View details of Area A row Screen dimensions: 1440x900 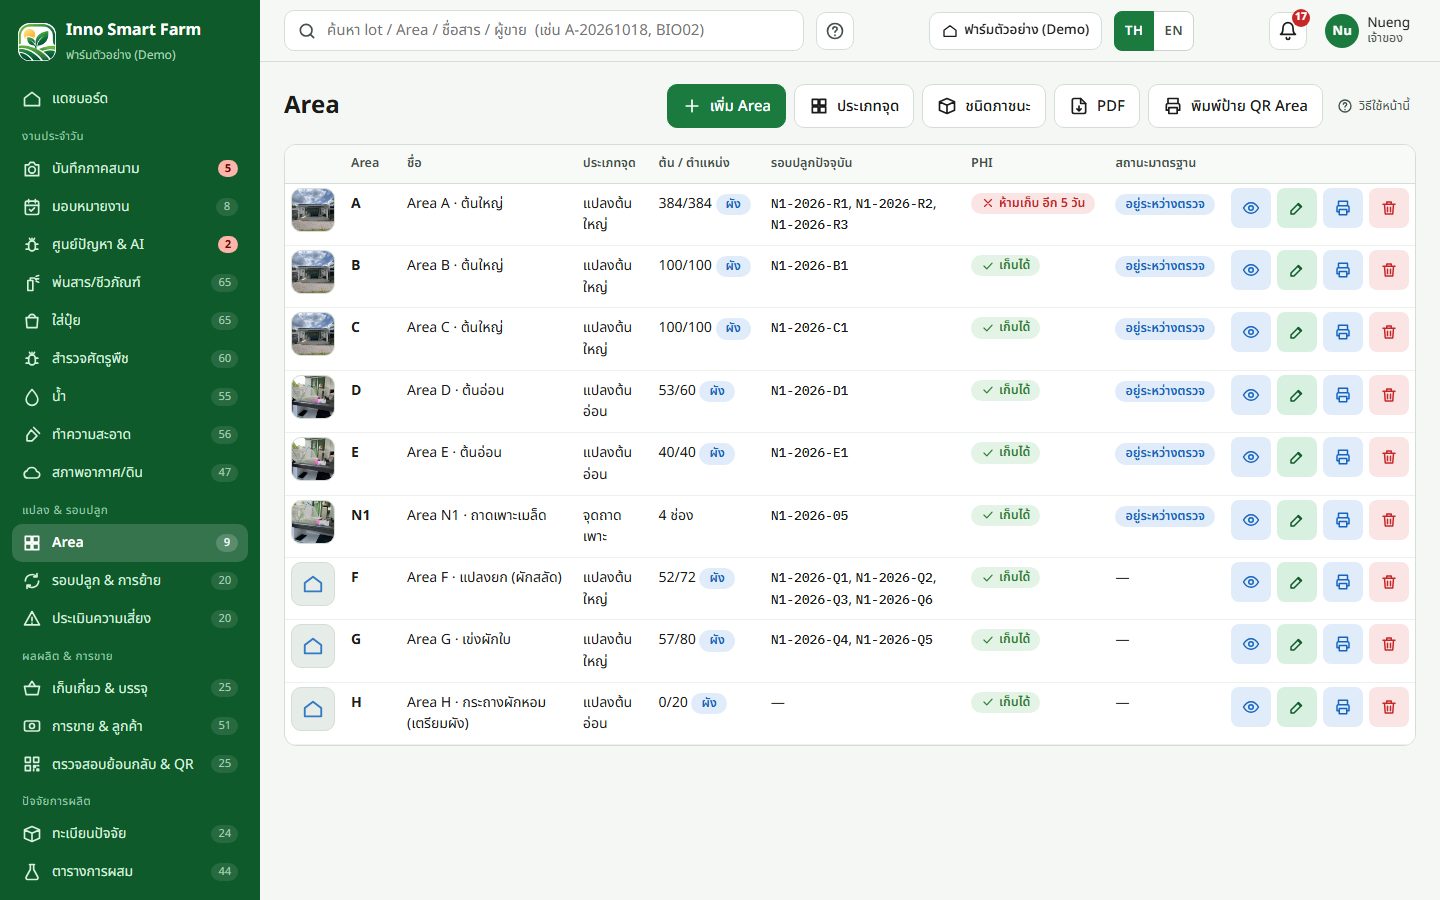click(1251, 208)
